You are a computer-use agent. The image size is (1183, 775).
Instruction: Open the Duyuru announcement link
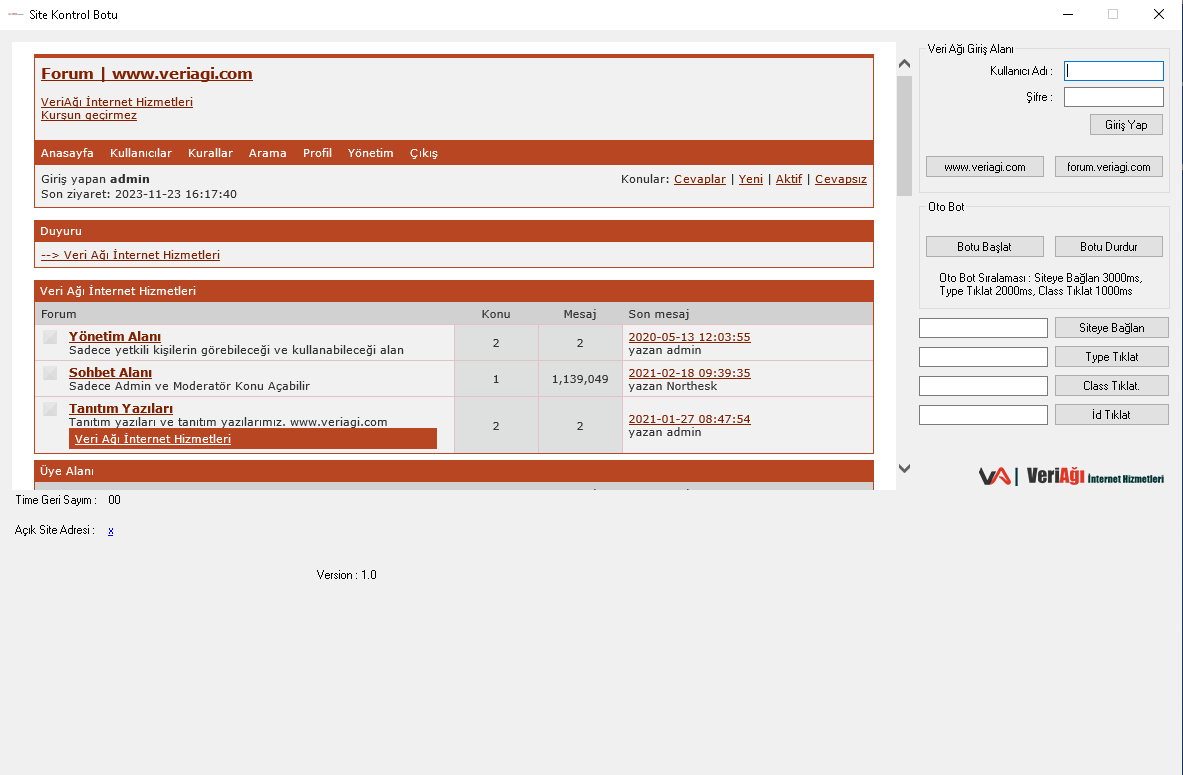point(131,255)
